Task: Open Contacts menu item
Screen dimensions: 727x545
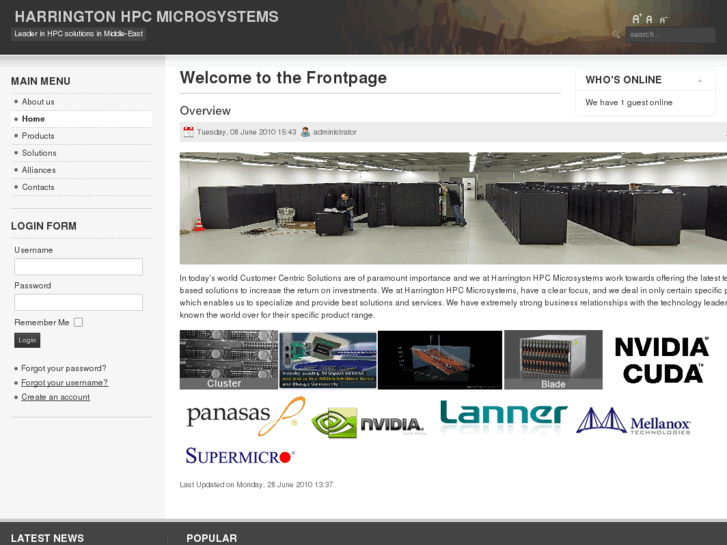Action: [x=38, y=187]
